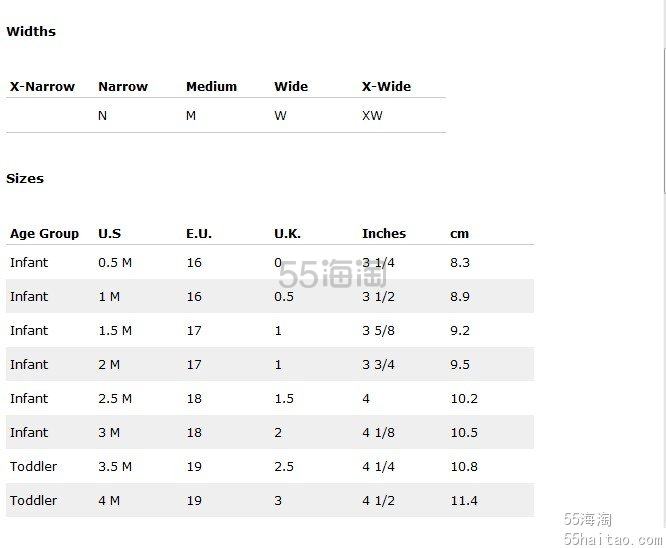
Task: Select the cm column header
Action: [x=459, y=234]
